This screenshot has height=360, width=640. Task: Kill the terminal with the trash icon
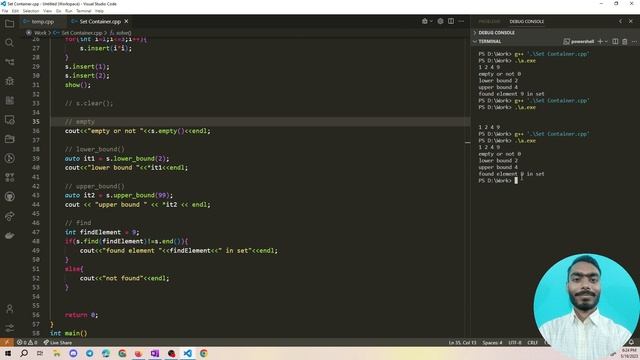[624, 41]
